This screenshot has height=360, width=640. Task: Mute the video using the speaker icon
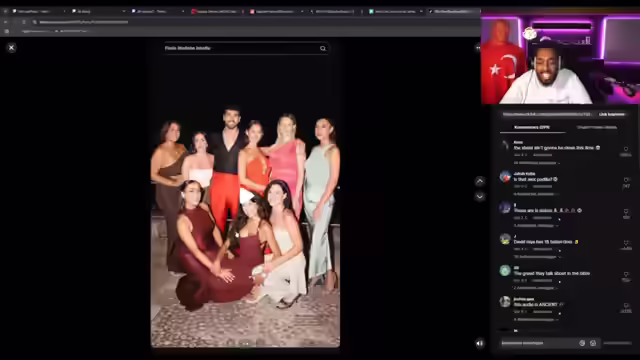pos(480,343)
